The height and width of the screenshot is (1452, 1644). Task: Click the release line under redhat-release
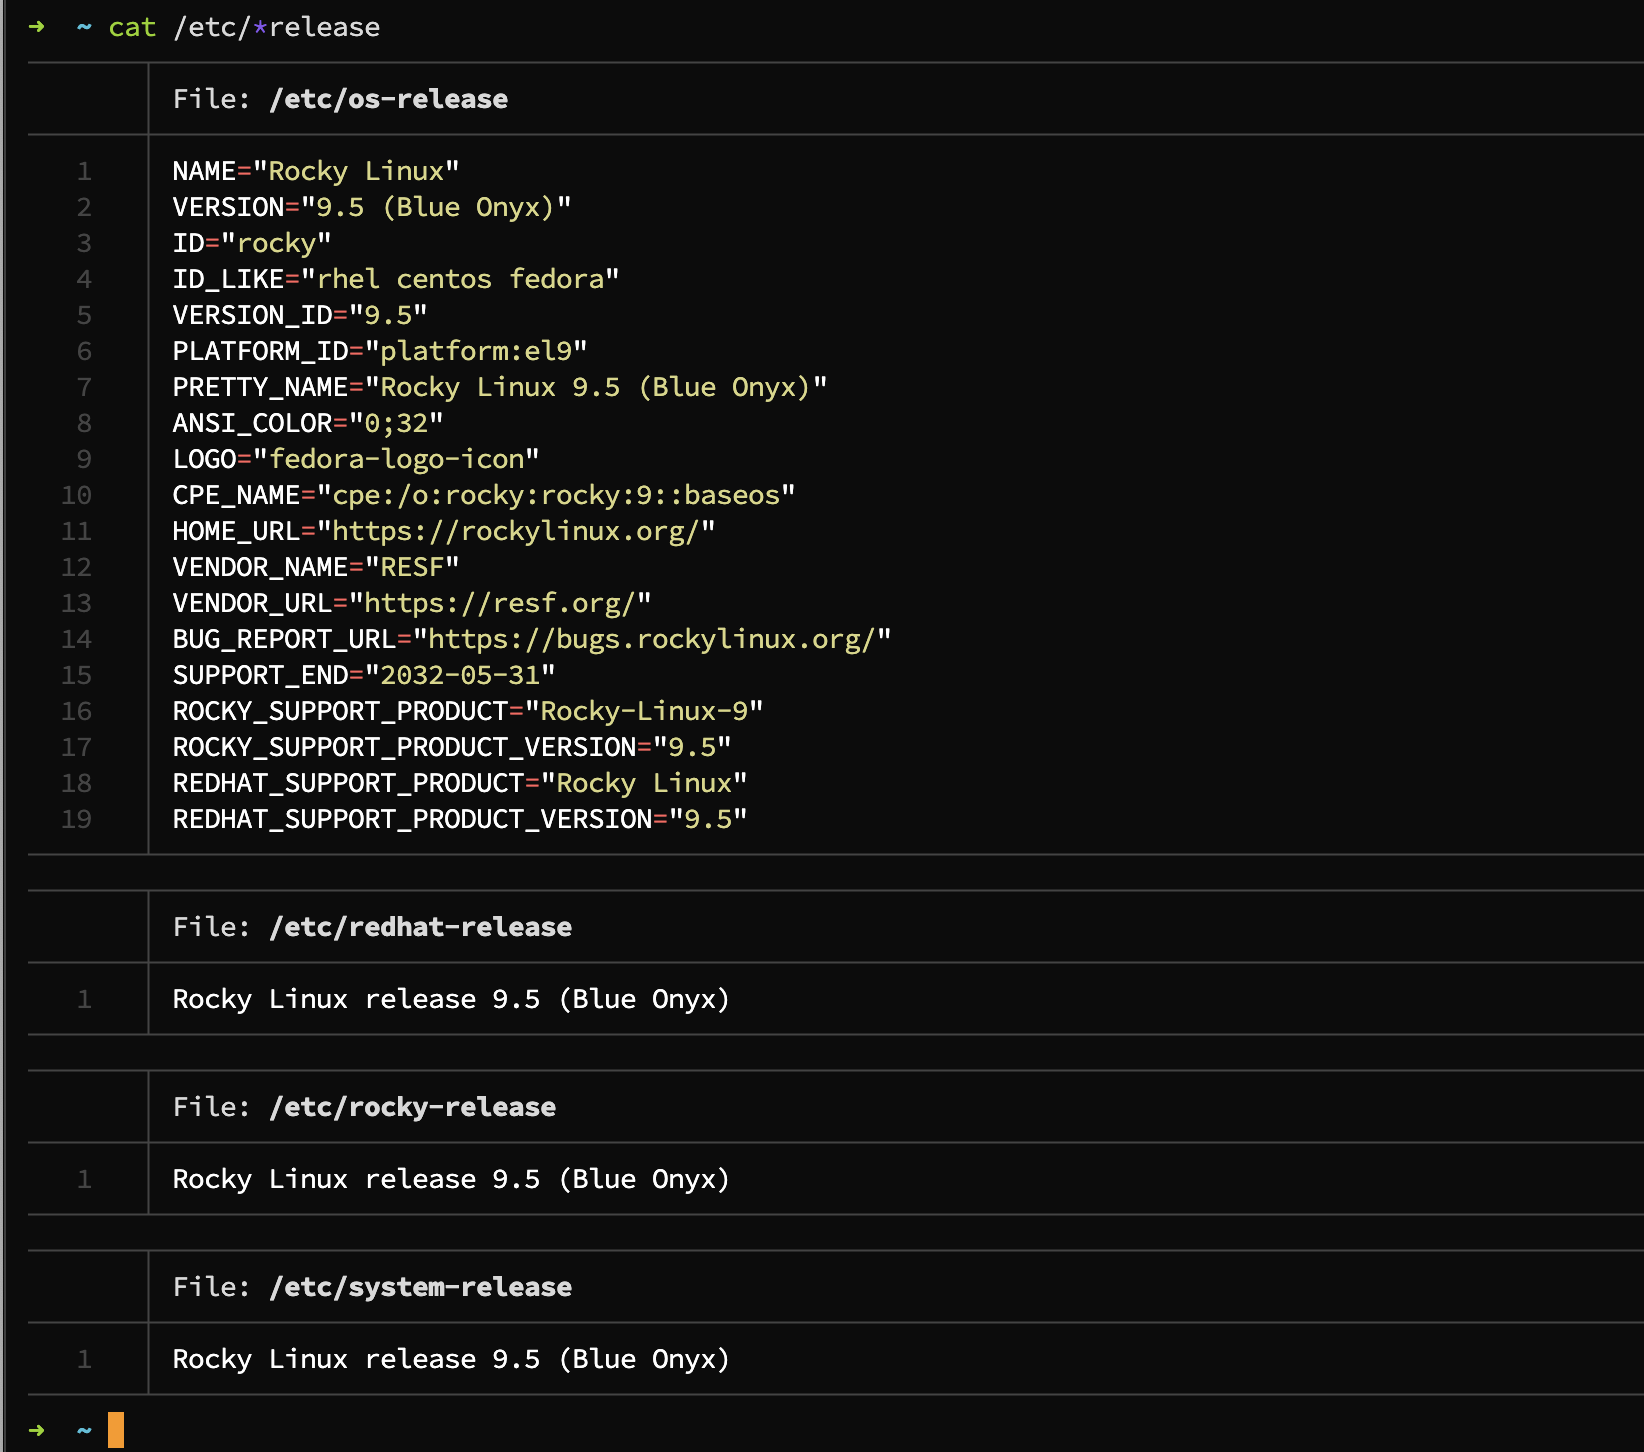(451, 999)
